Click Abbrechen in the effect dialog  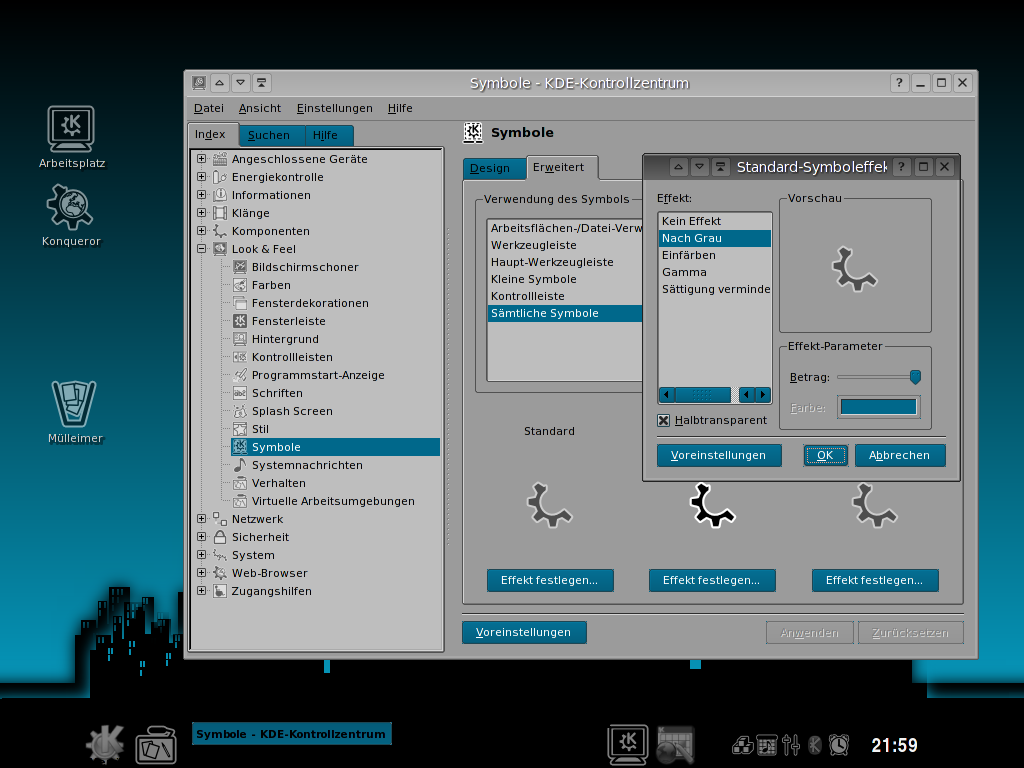pos(899,455)
